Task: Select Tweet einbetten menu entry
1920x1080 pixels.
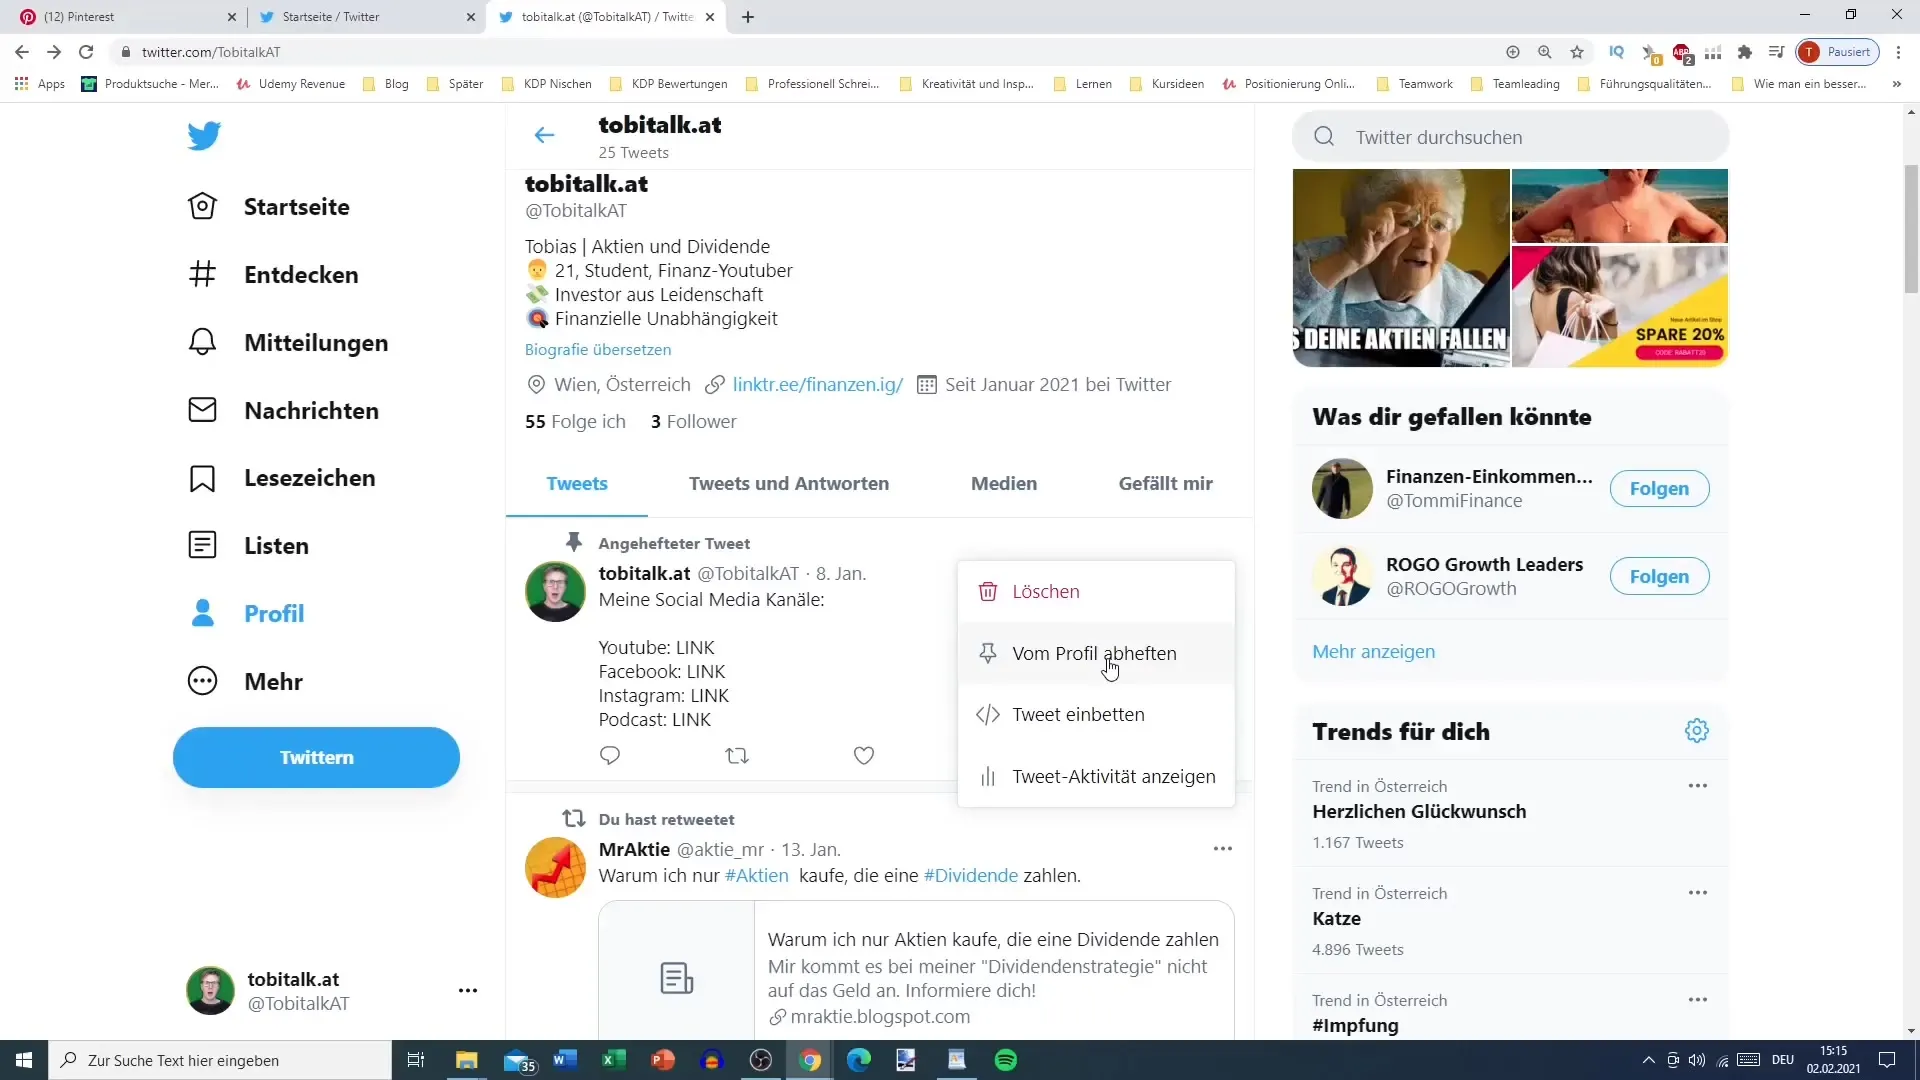Action: 1096,715
